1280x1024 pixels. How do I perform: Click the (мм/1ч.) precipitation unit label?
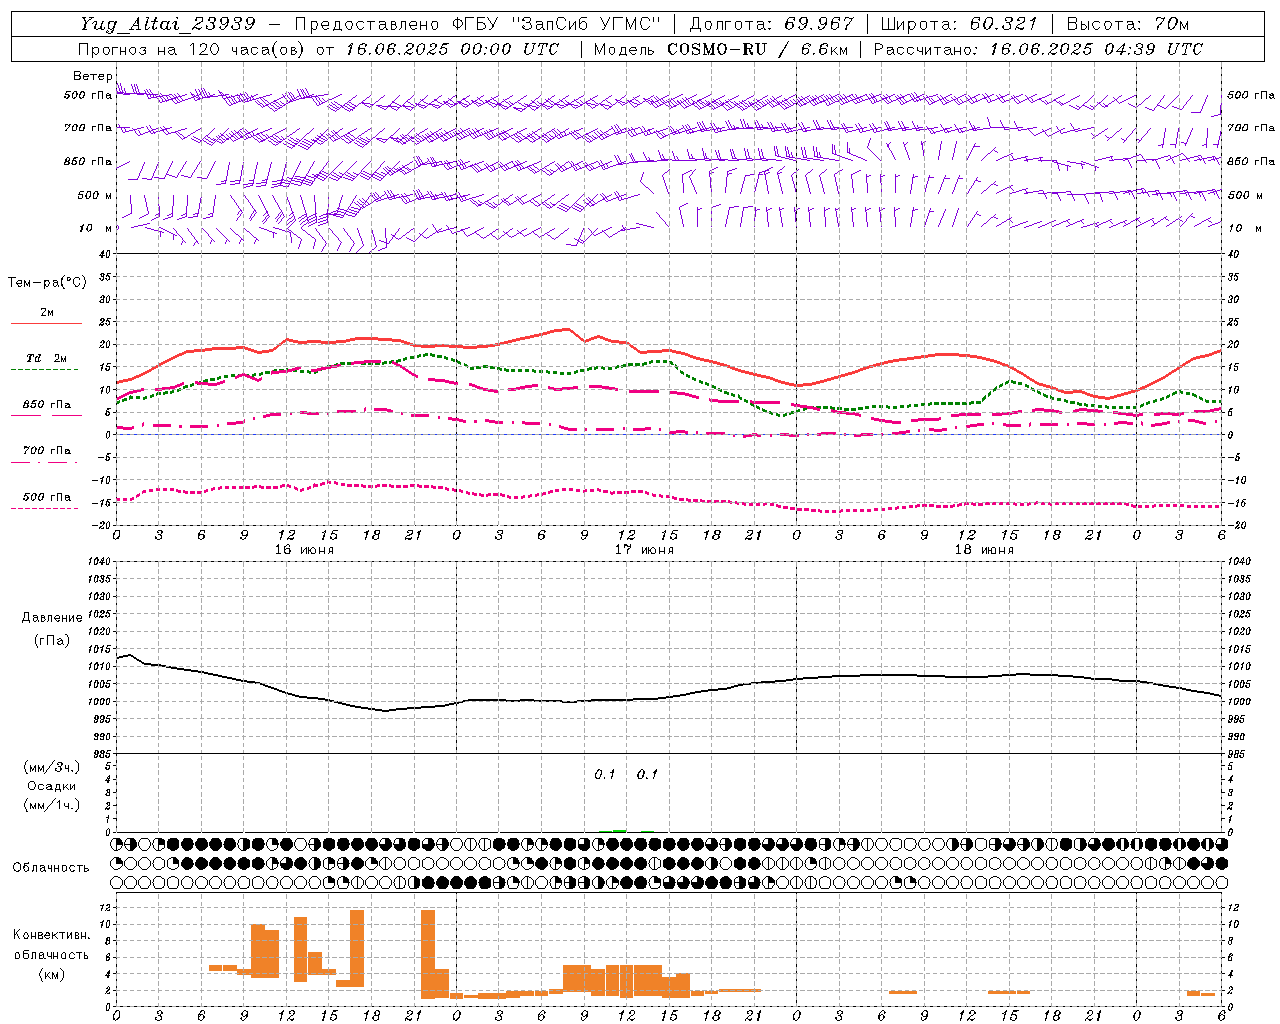52,805
